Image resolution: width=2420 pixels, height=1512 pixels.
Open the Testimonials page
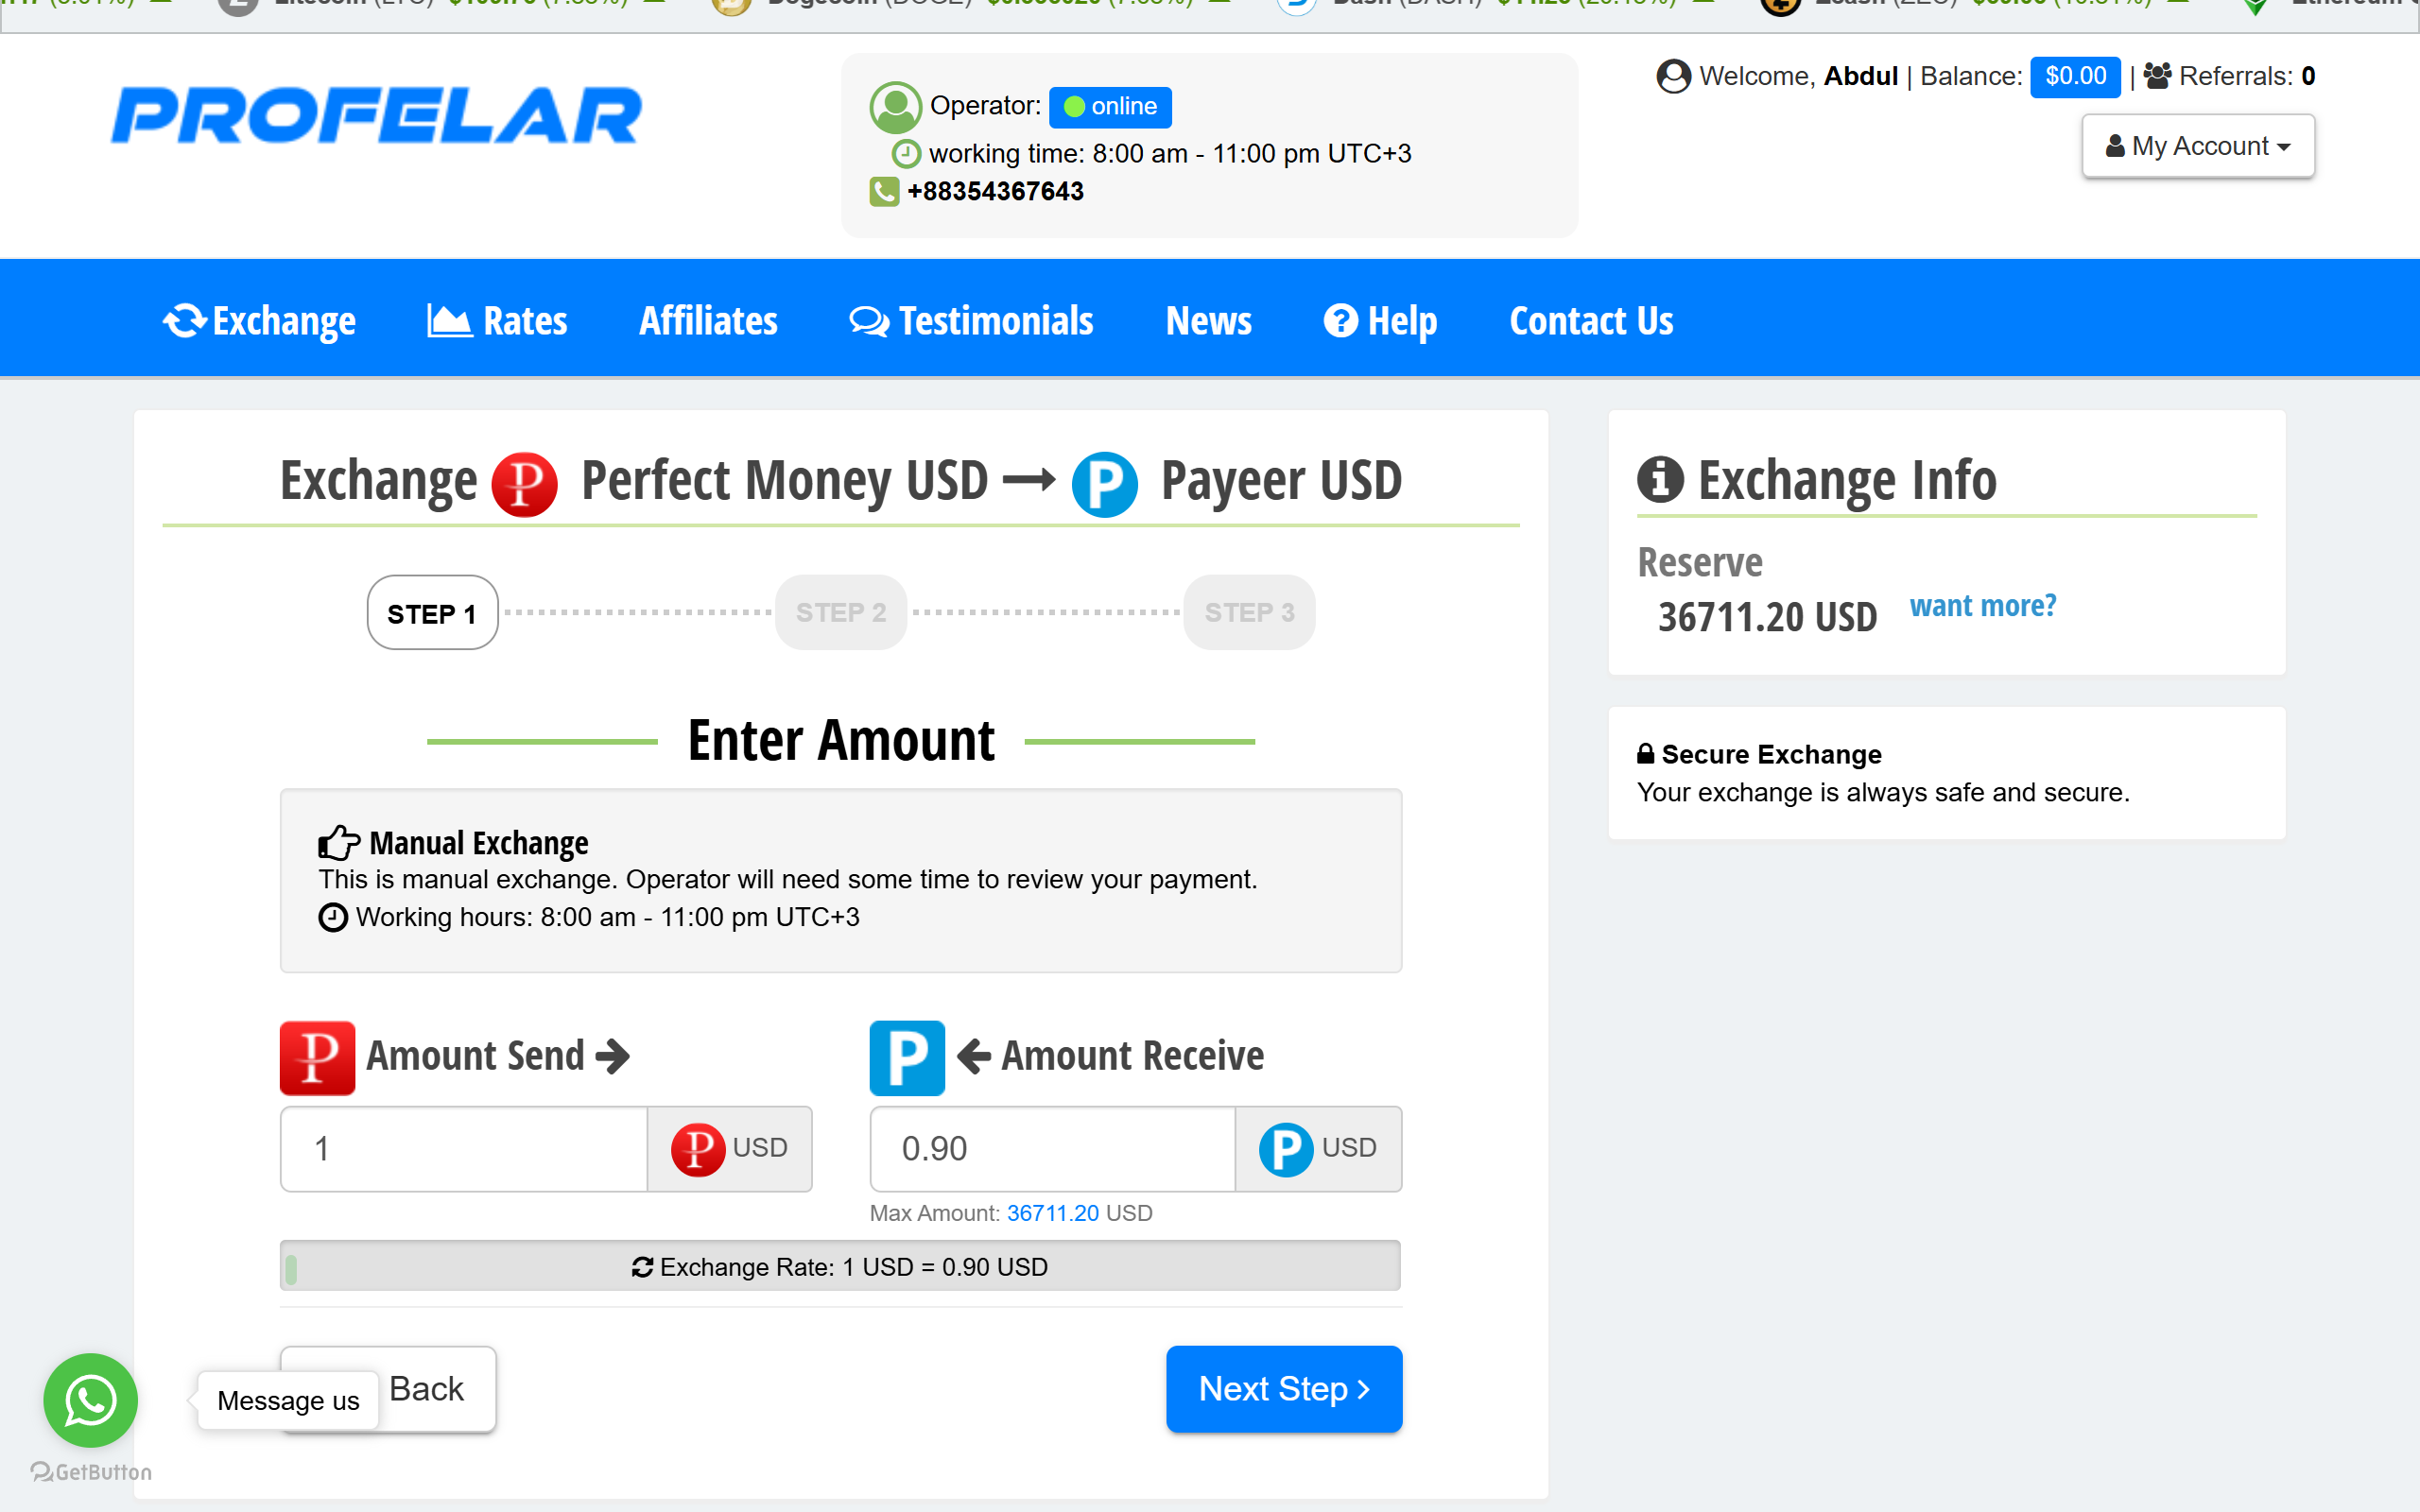point(971,321)
